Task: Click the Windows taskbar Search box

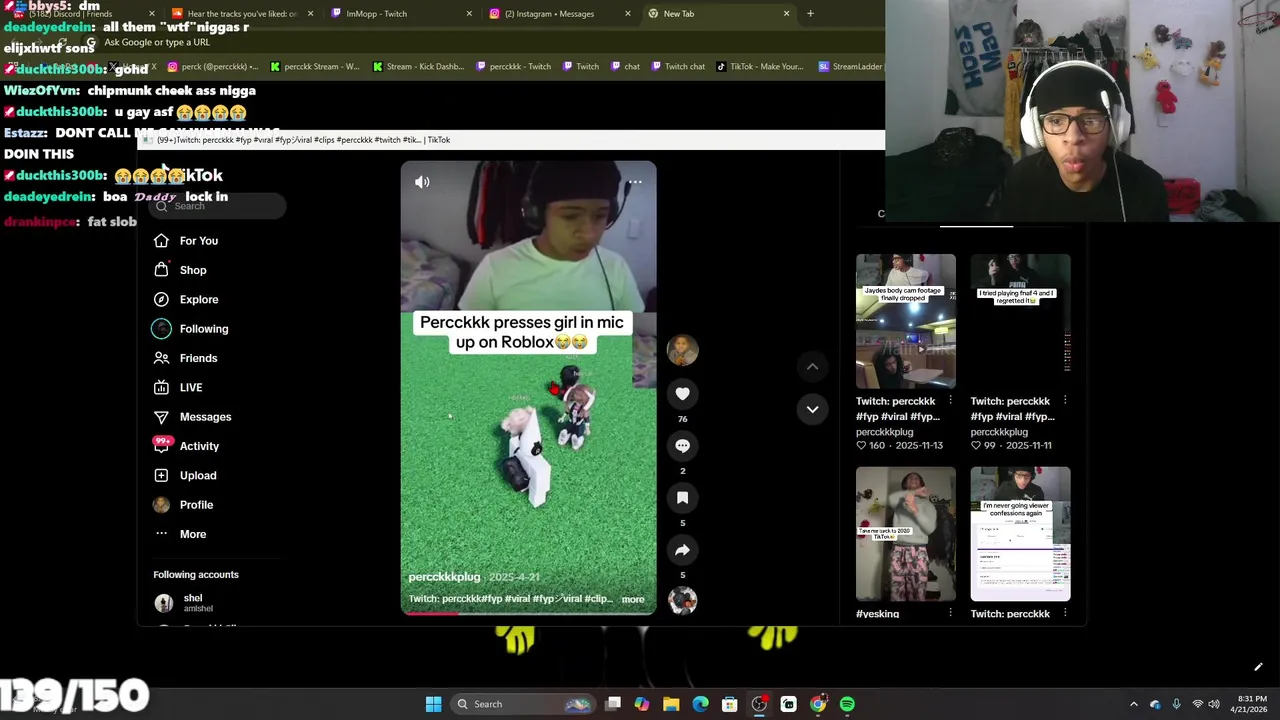Action: click(521, 704)
